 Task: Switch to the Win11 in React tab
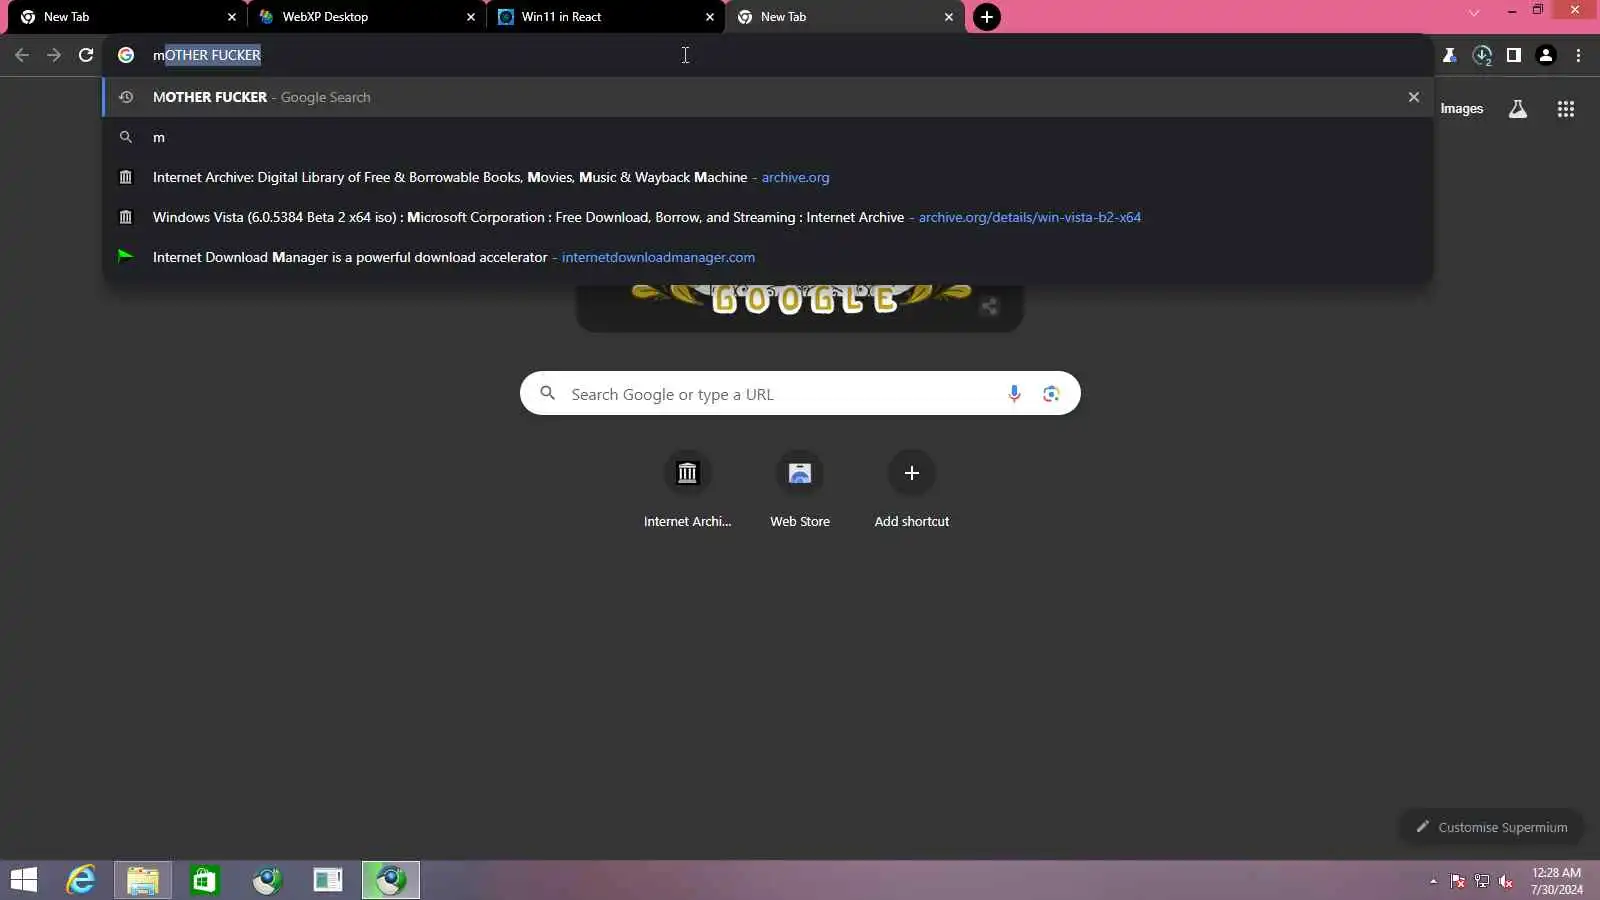point(605,17)
